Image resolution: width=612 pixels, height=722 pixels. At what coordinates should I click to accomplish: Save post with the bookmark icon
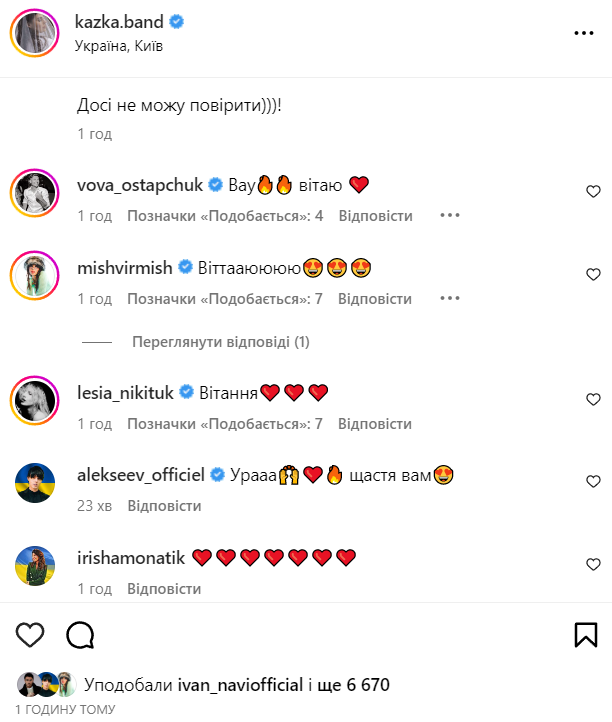pyautogui.click(x=586, y=635)
